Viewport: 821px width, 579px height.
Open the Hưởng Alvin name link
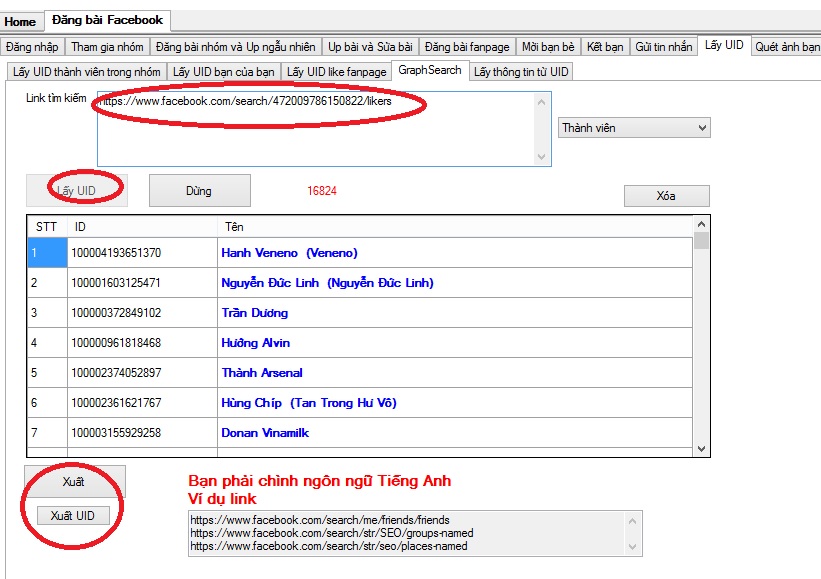point(256,343)
